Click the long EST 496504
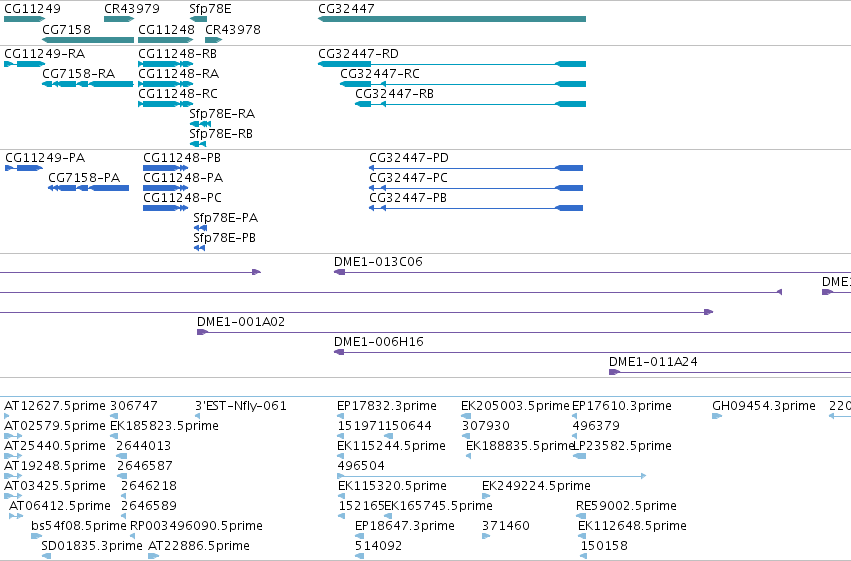The height and width of the screenshot is (561, 851). tap(492, 476)
